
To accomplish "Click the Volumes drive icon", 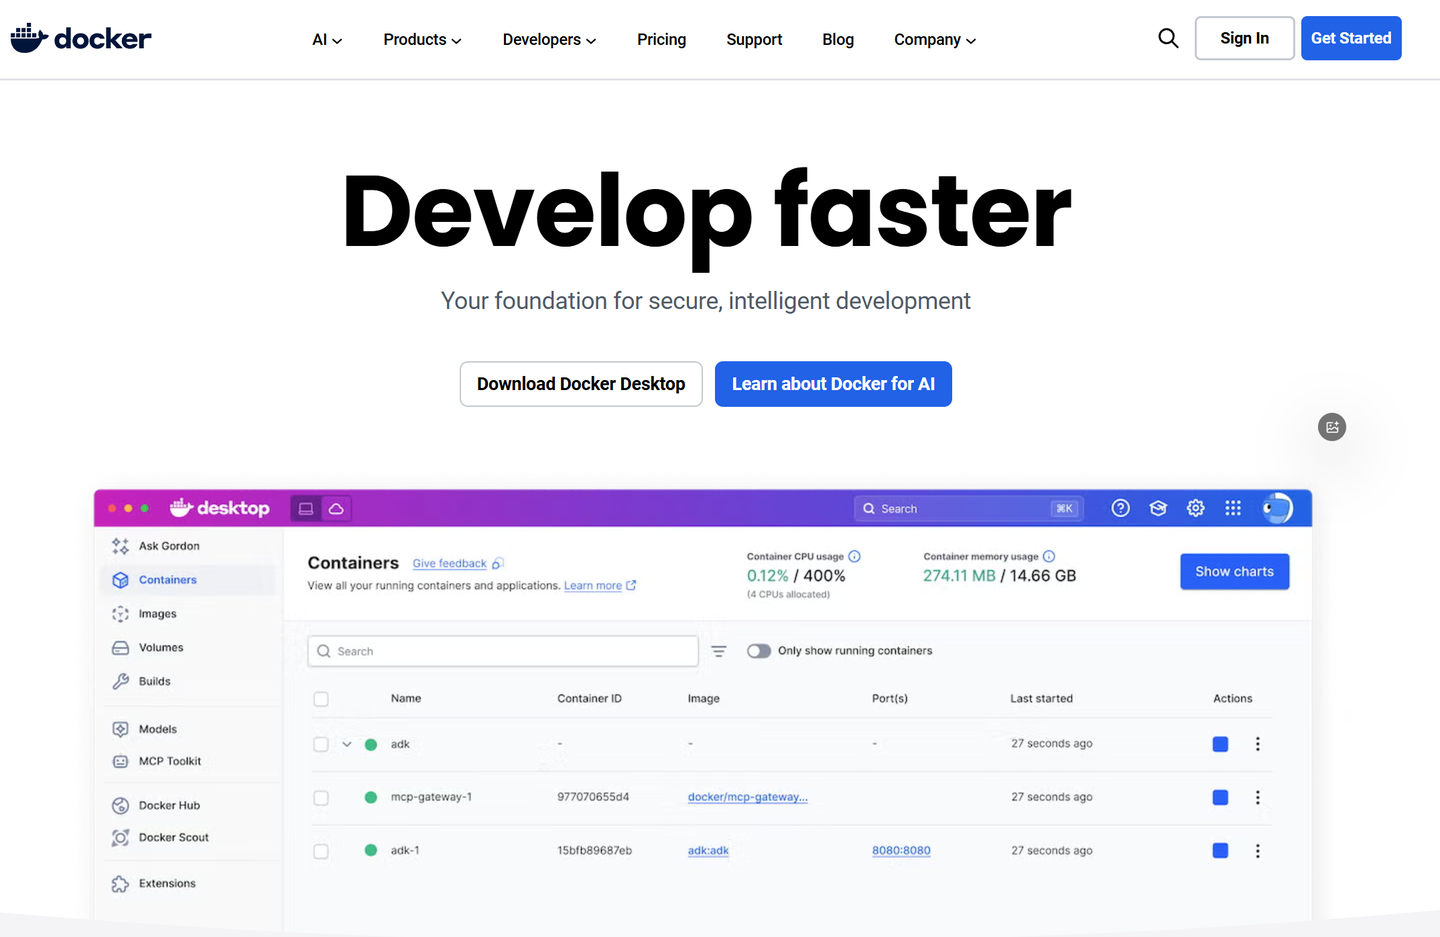I will click(120, 648).
